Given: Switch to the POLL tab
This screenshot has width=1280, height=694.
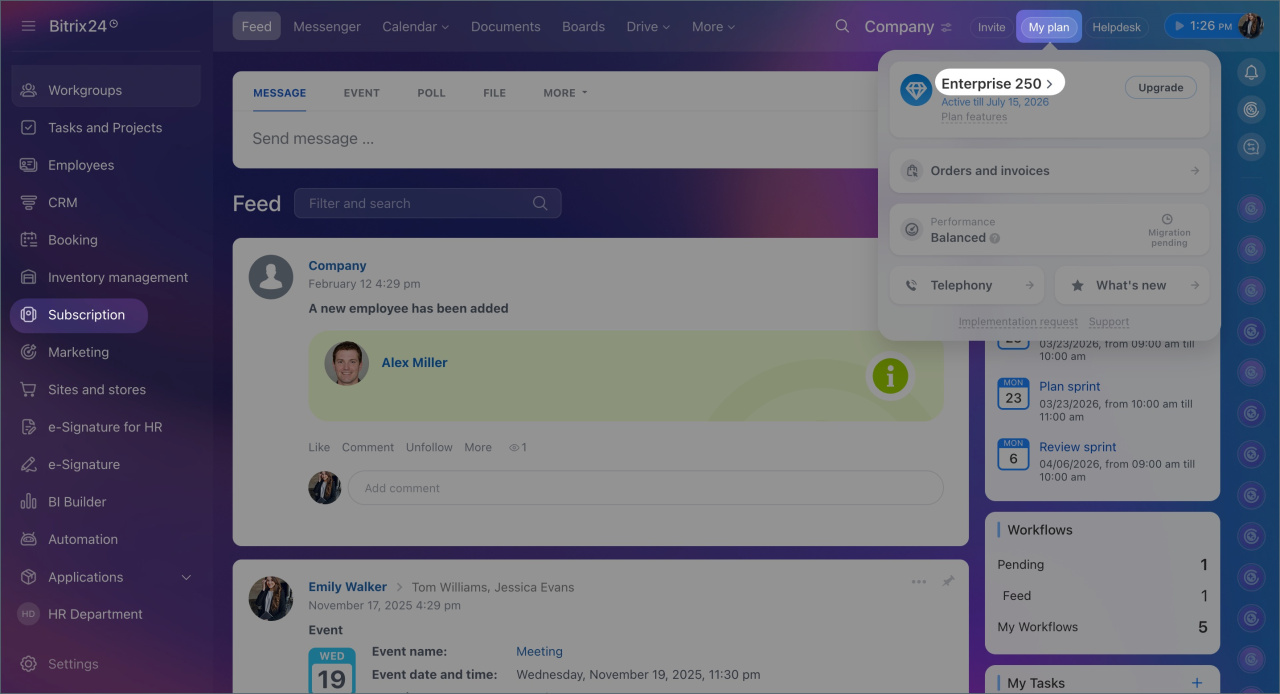Looking at the screenshot, I should (431, 93).
